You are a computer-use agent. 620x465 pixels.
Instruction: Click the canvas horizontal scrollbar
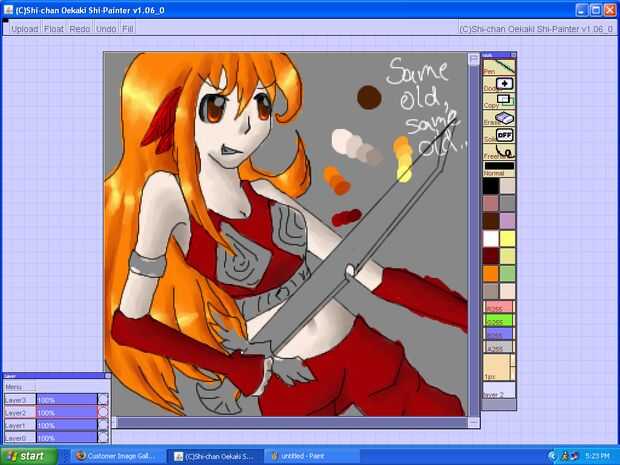click(x=293, y=423)
